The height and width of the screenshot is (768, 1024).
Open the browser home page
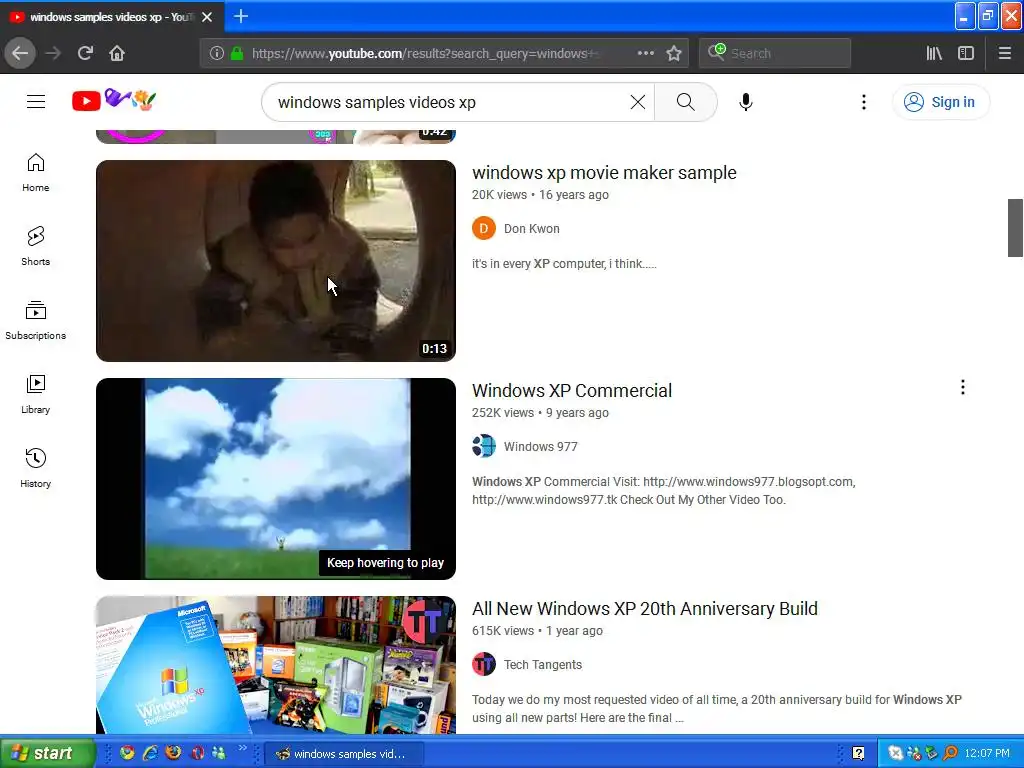pos(117,53)
